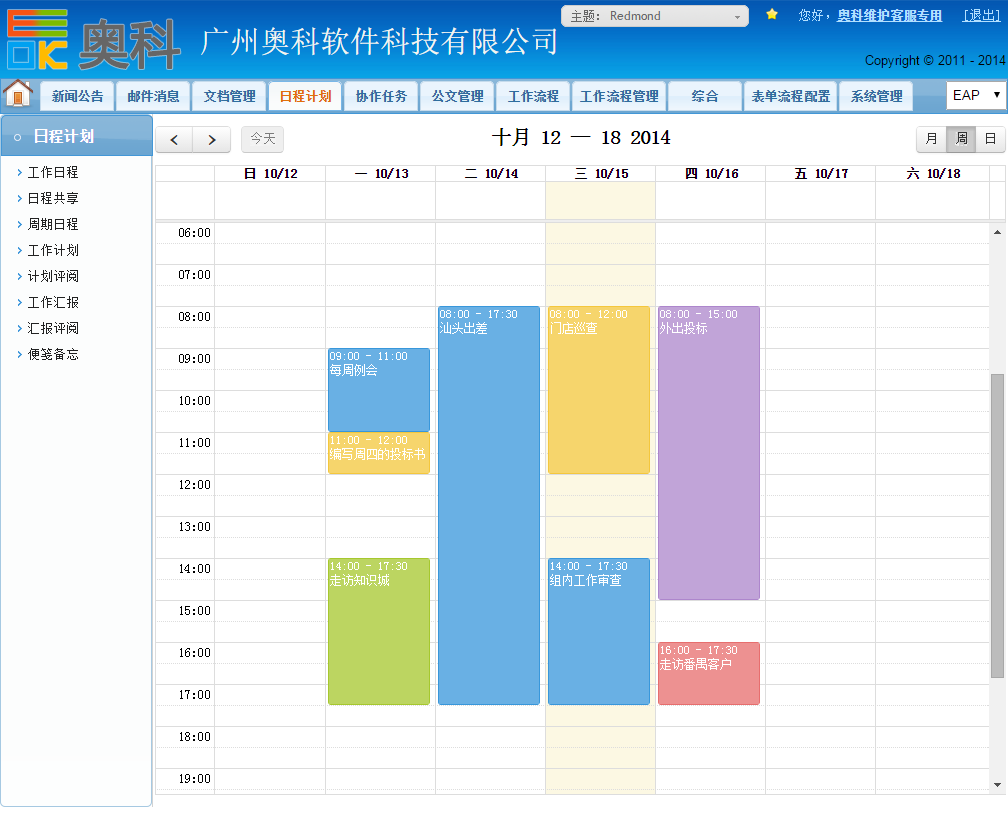Open the 主题 Redmond theme dropdown
The width and height of the screenshot is (1008, 814).
(655, 16)
